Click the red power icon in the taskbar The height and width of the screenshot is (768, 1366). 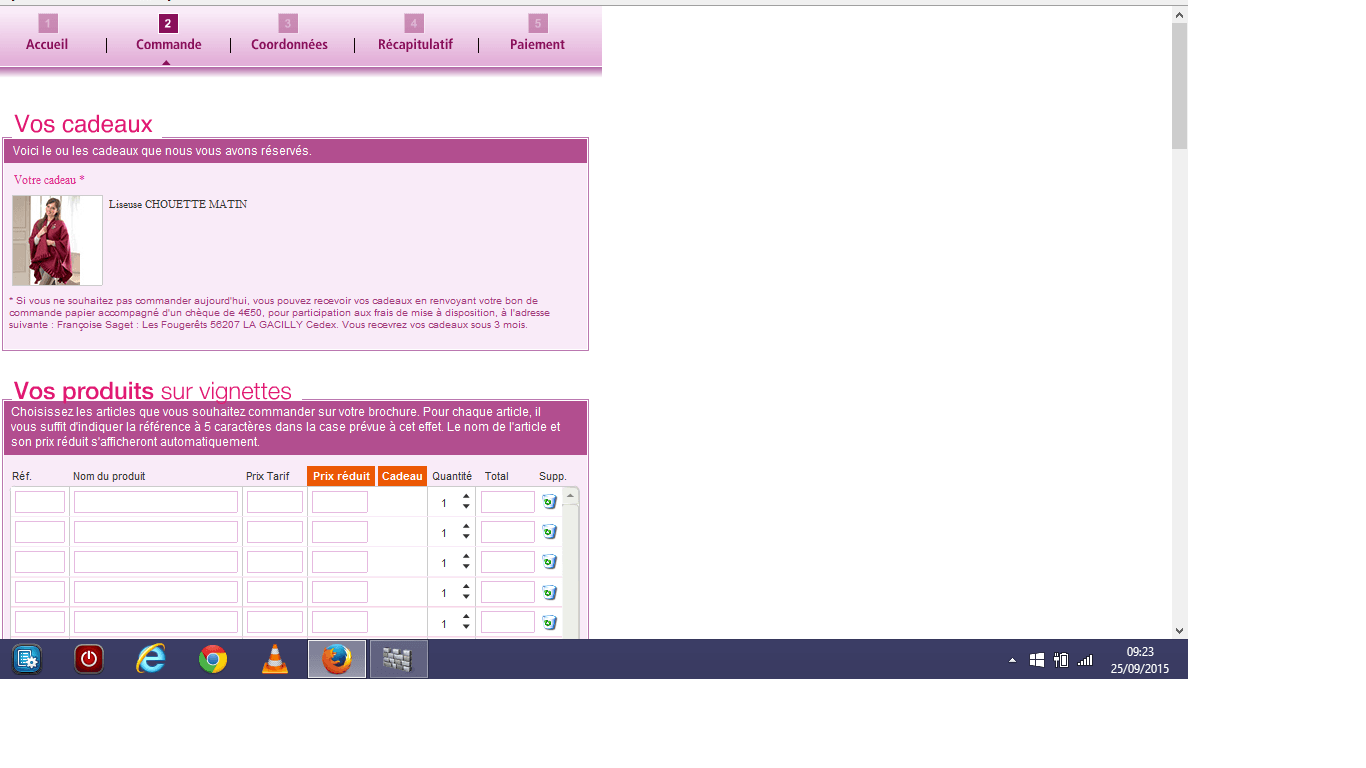[x=89, y=660]
